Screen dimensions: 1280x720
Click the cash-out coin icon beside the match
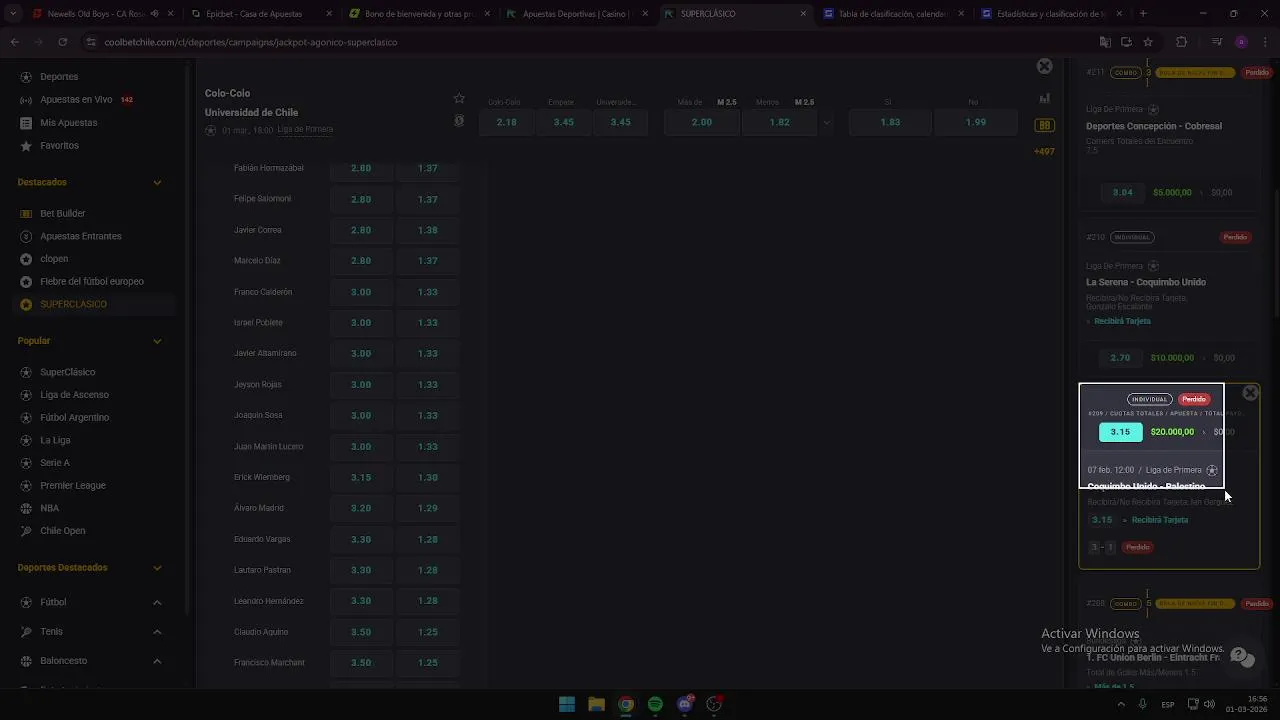coord(459,121)
